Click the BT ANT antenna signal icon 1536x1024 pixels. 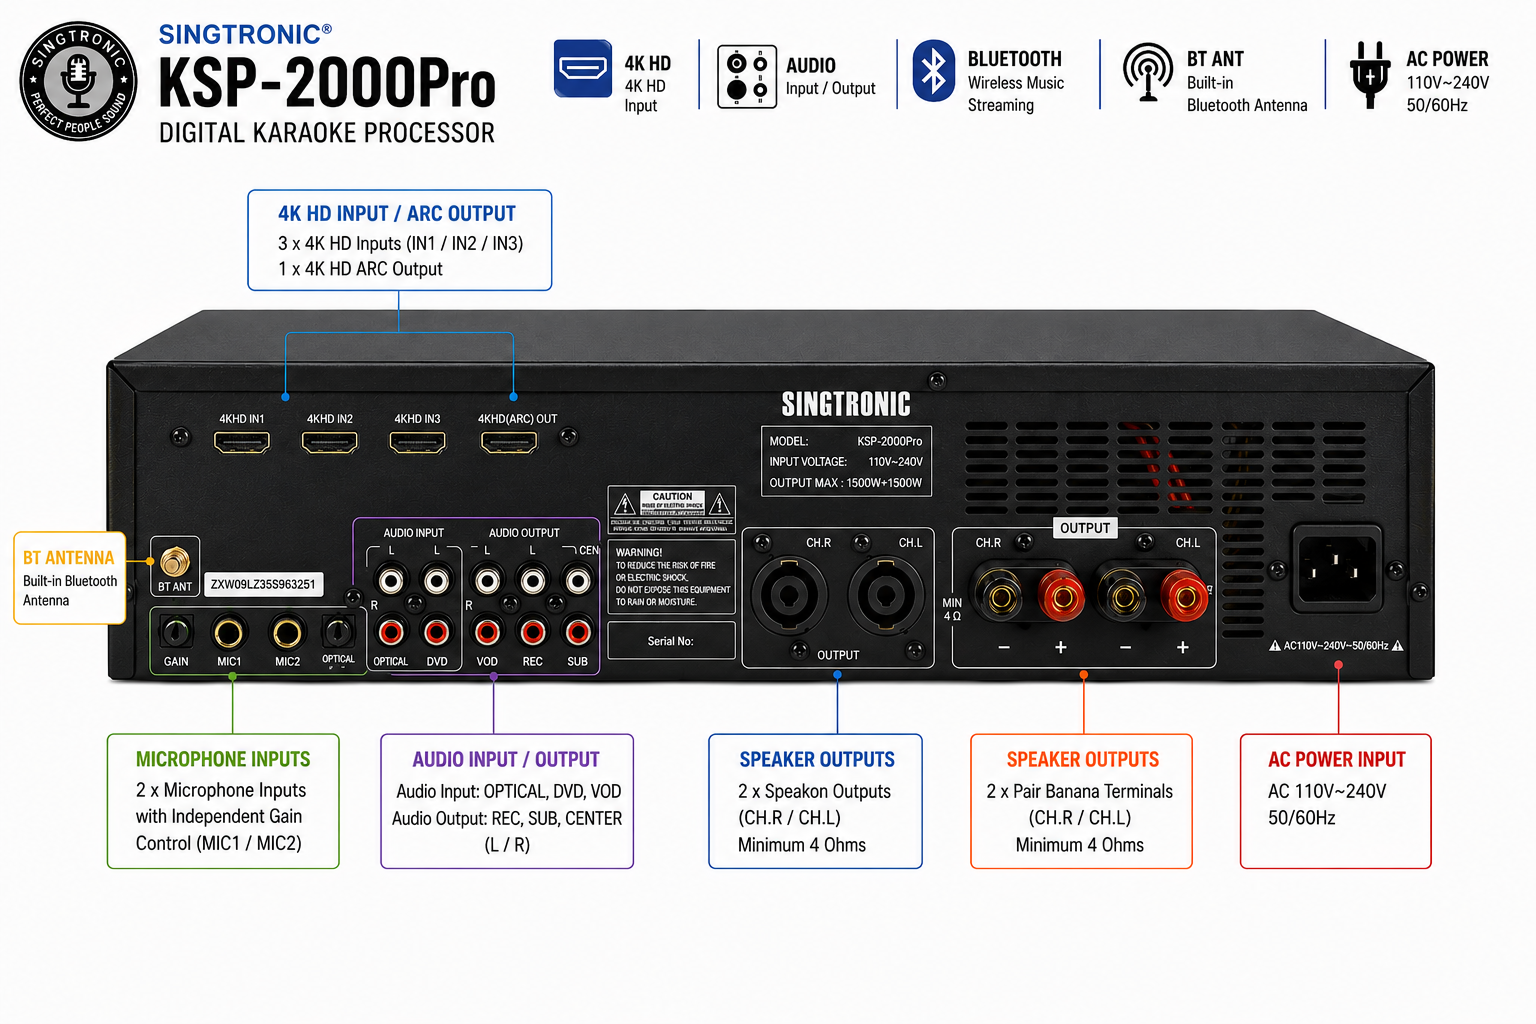coord(1148,72)
